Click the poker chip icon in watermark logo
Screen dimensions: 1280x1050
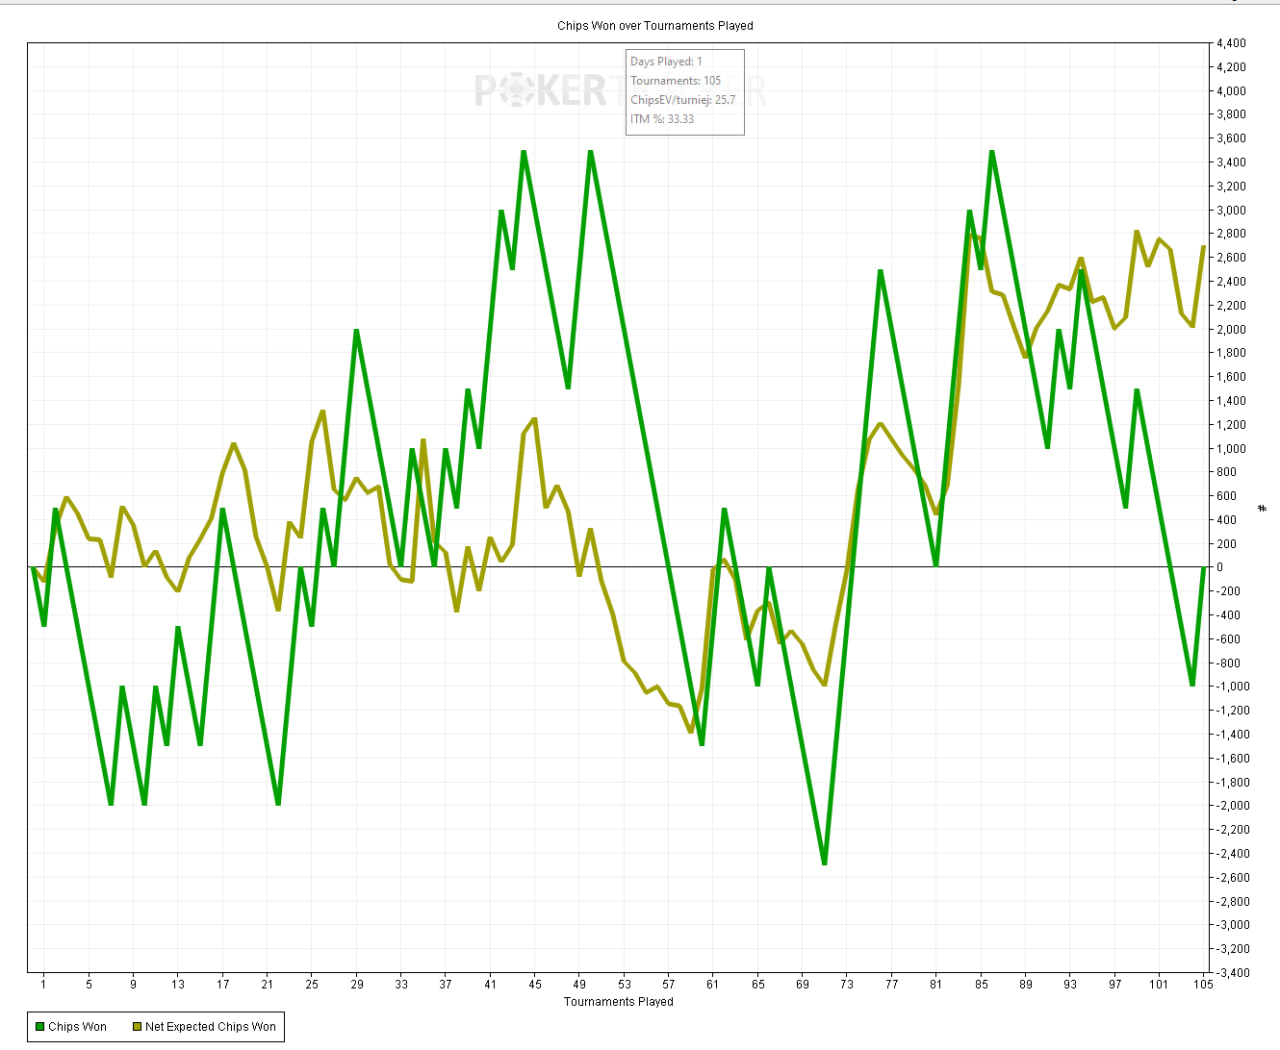click(x=516, y=91)
